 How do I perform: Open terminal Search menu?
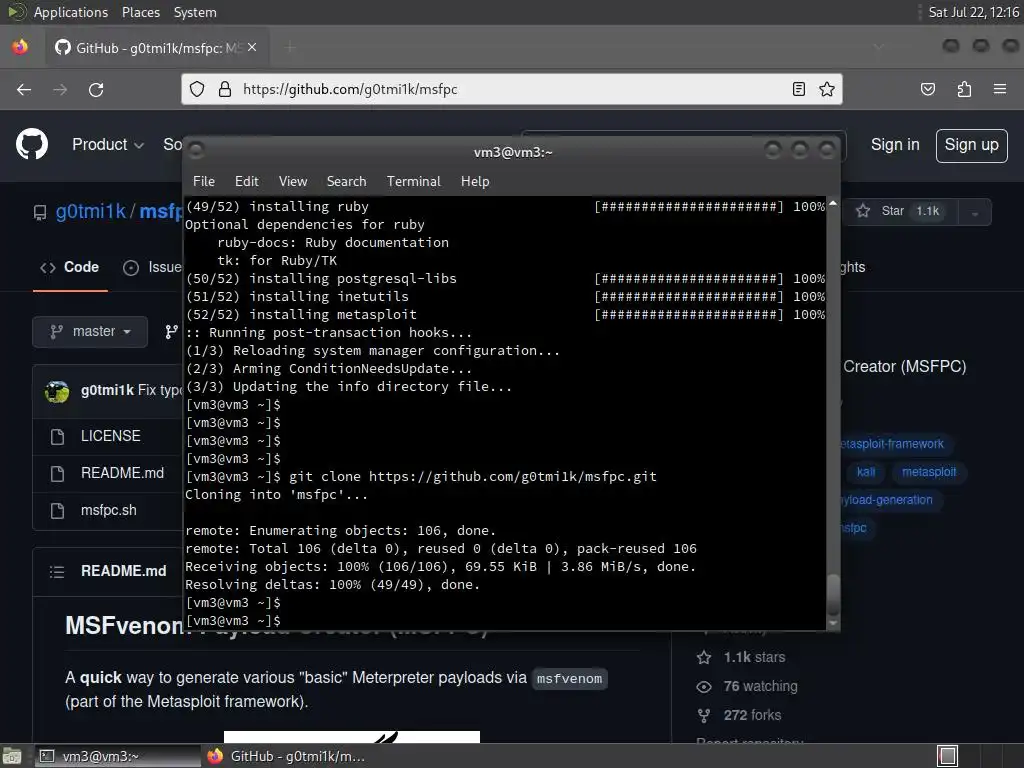(x=346, y=182)
